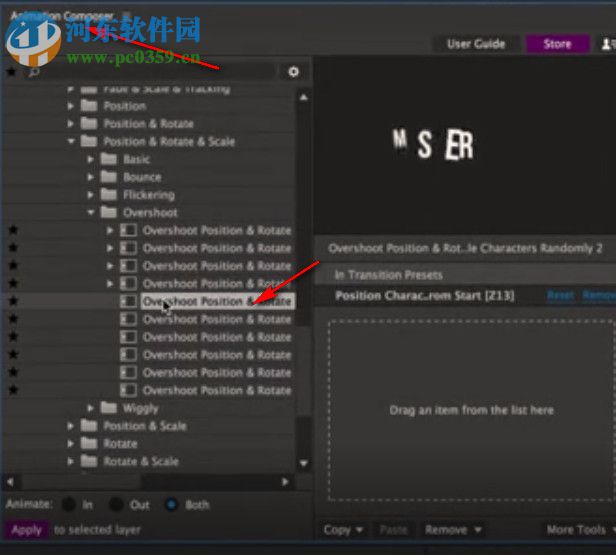Select the Both animate radio button
This screenshot has height=555, width=616.
pyautogui.click(x=171, y=504)
